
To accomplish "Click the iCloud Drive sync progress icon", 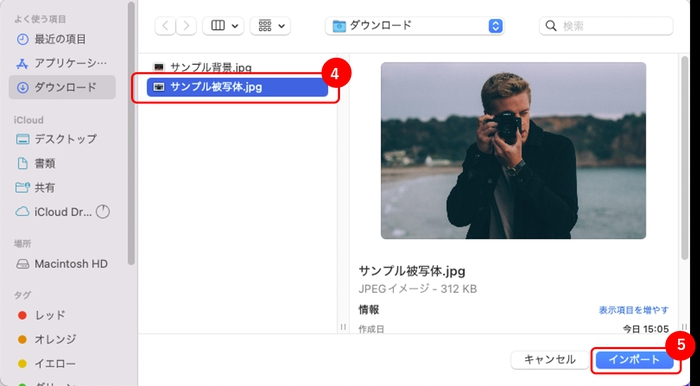I will [x=103, y=212].
